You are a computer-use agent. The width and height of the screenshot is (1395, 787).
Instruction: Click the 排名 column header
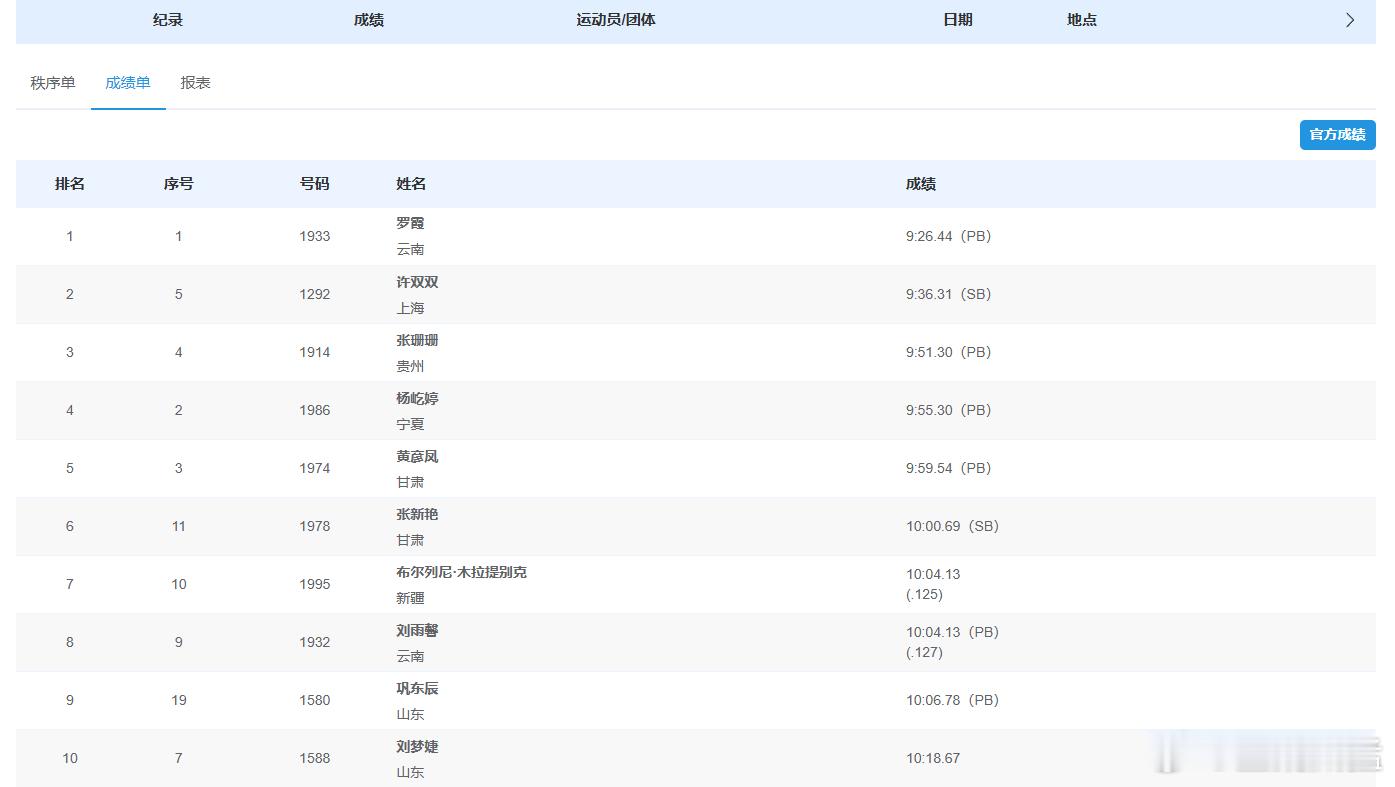pos(70,184)
